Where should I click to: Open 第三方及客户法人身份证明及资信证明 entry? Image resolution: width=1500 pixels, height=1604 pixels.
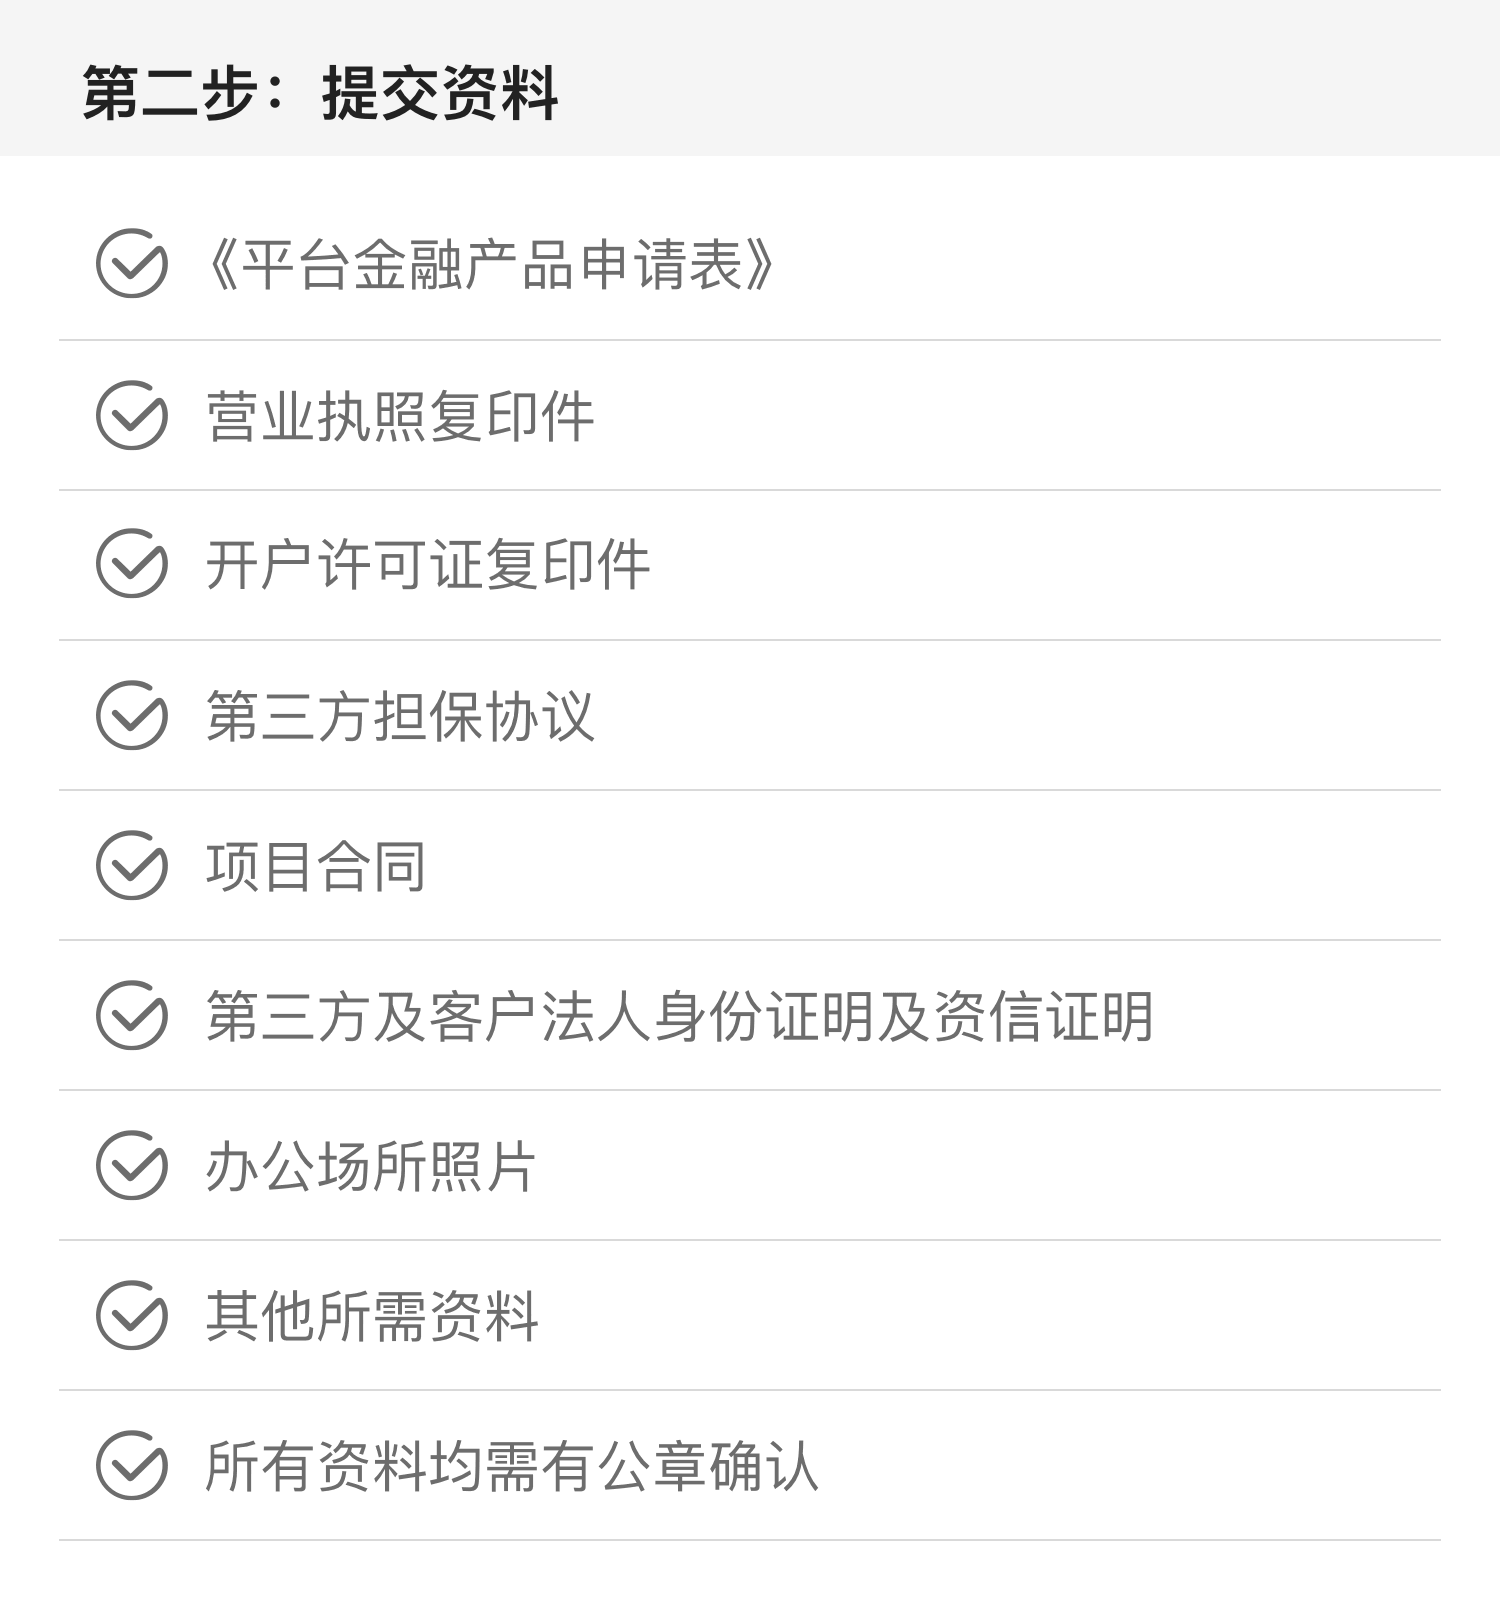coord(750,1015)
